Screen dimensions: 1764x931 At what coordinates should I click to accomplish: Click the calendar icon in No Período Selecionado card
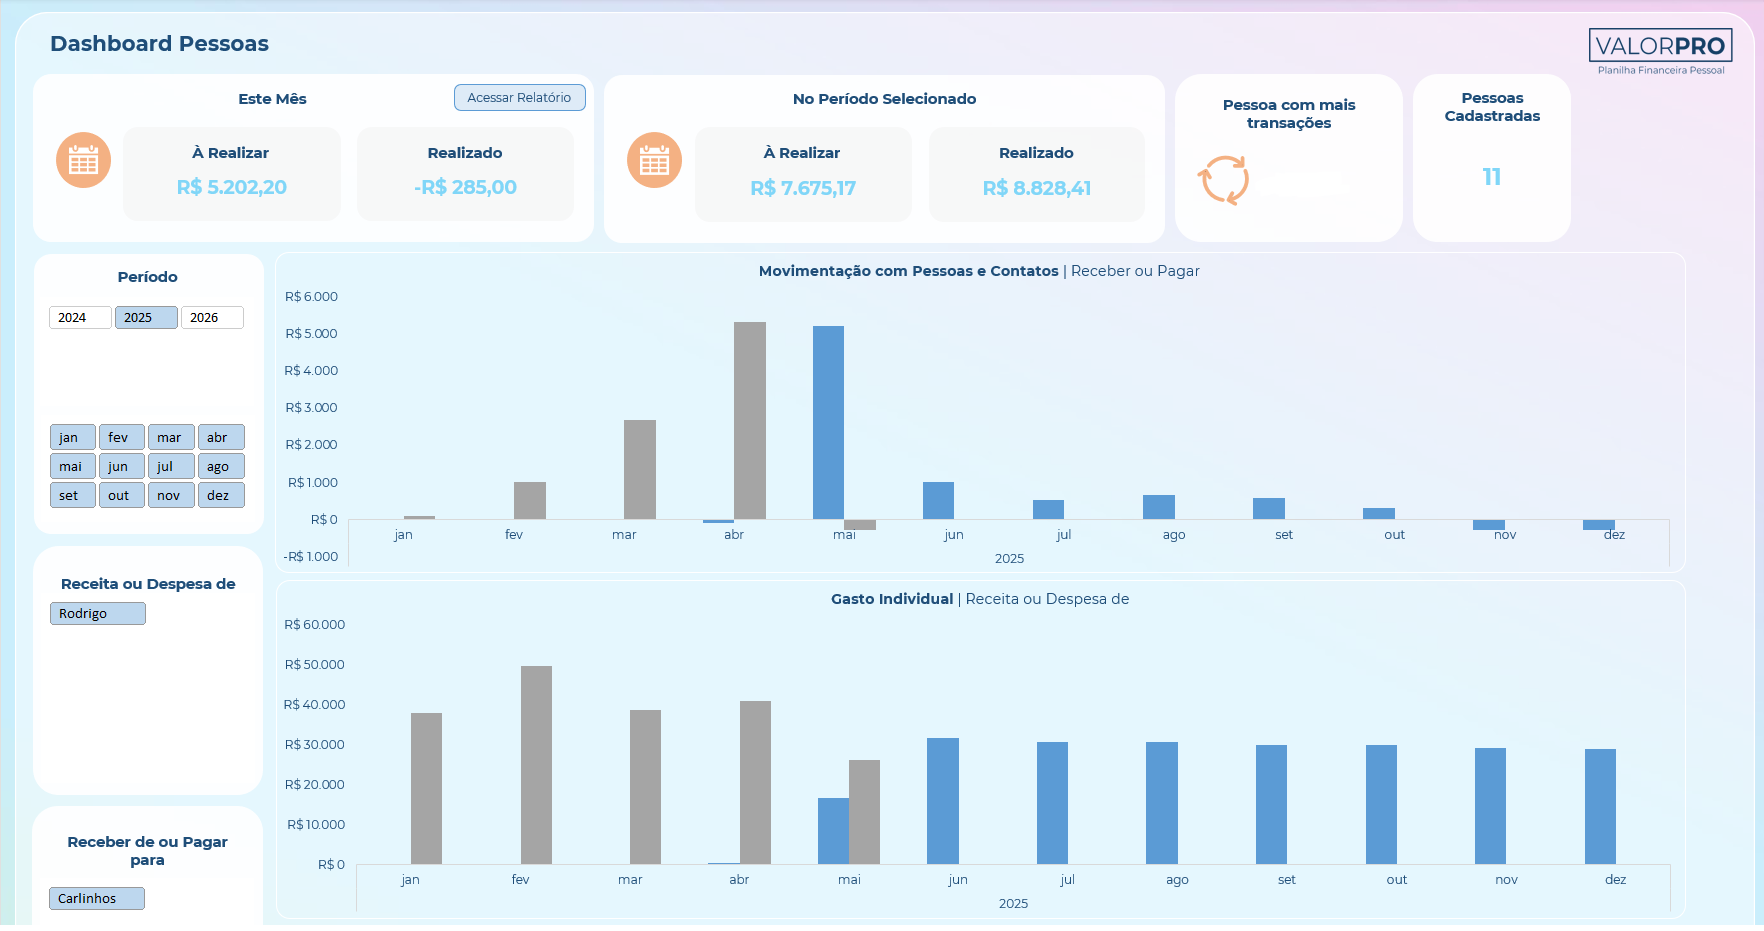click(654, 160)
